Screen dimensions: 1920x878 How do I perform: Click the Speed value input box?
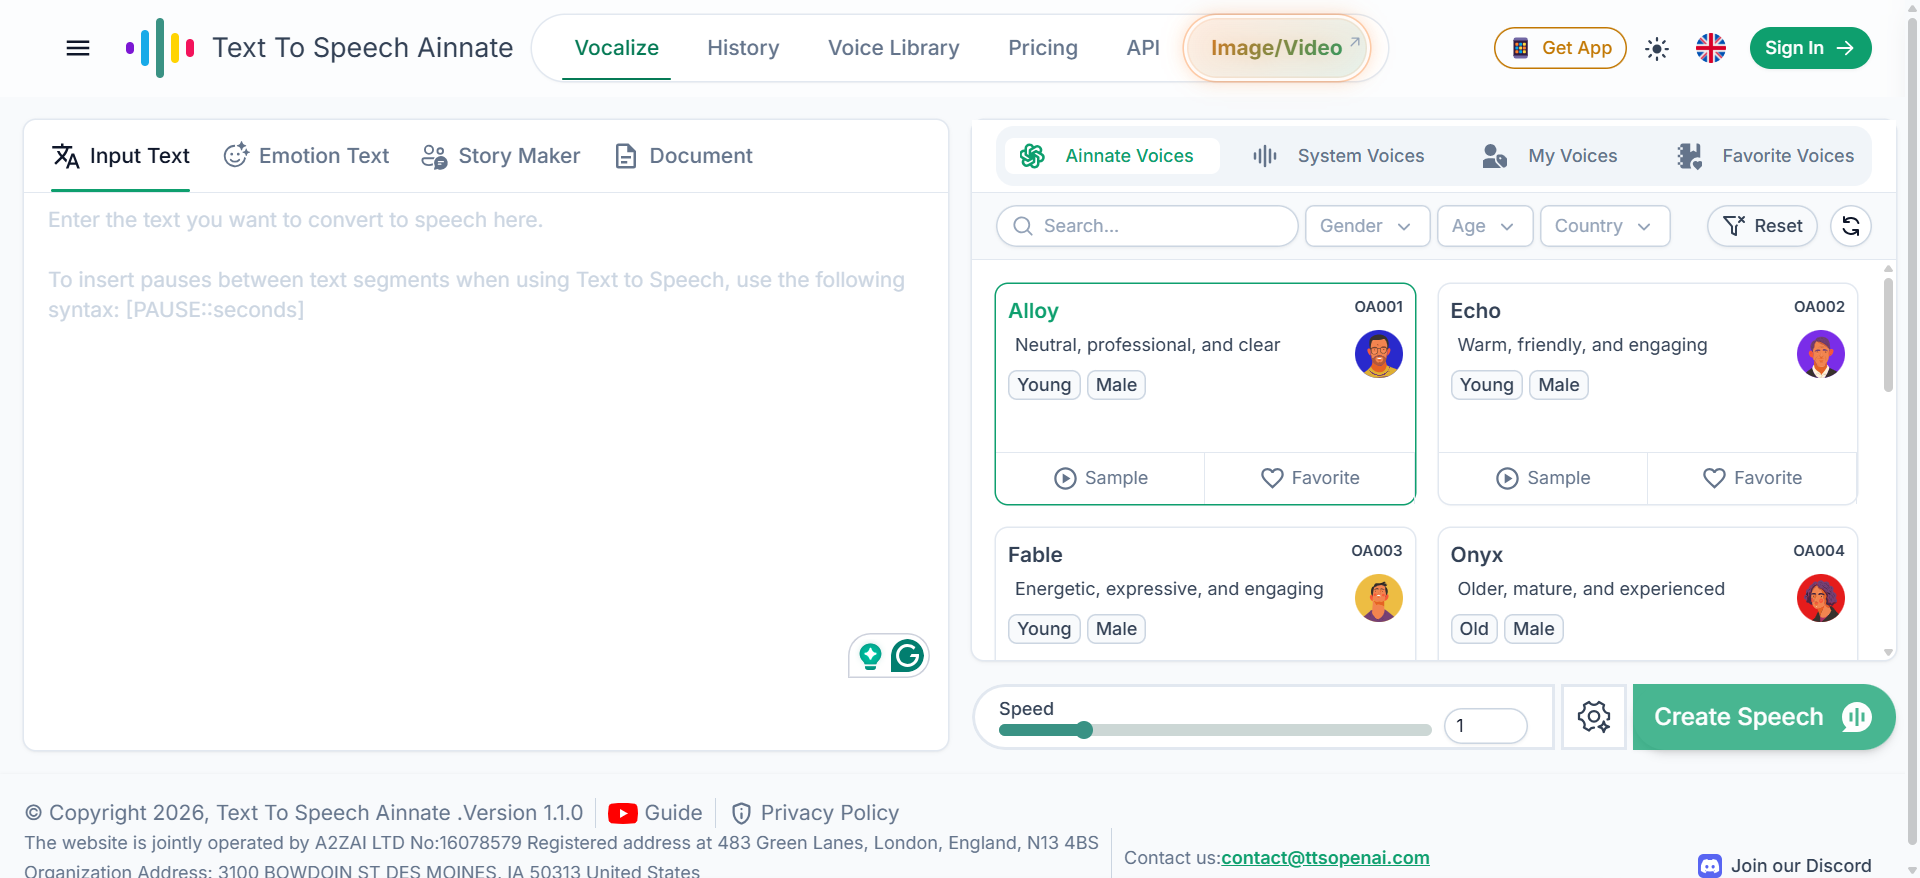pos(1486,726)
